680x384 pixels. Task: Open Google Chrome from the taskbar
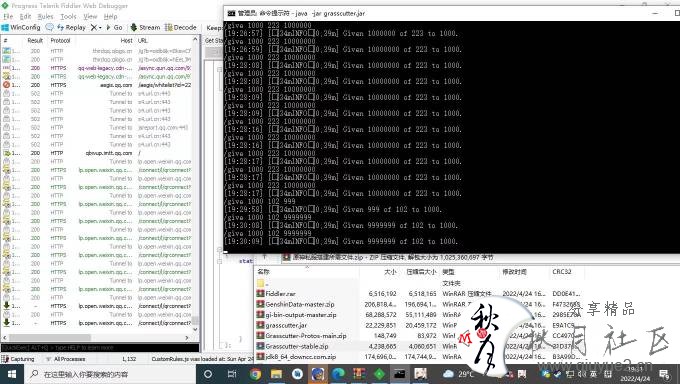(x=255, y=374)
